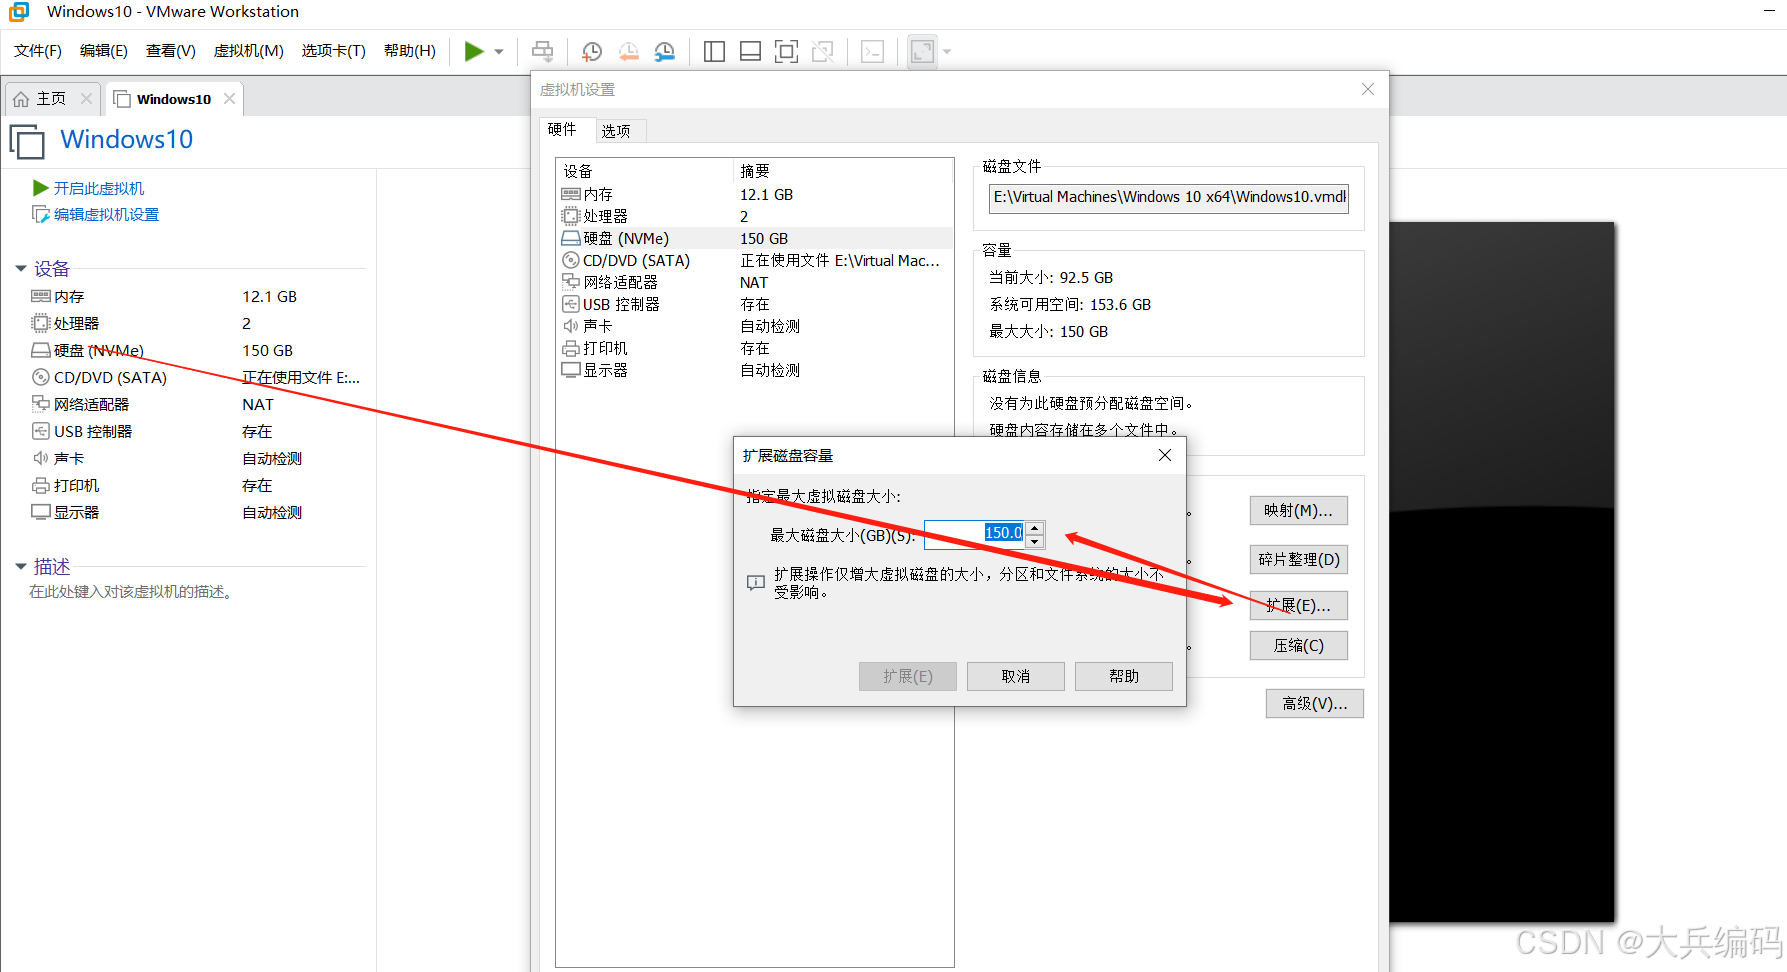1787x972 pixels.
Task: Click the console view toolbar icon
Action: click(x=873, y=51)
